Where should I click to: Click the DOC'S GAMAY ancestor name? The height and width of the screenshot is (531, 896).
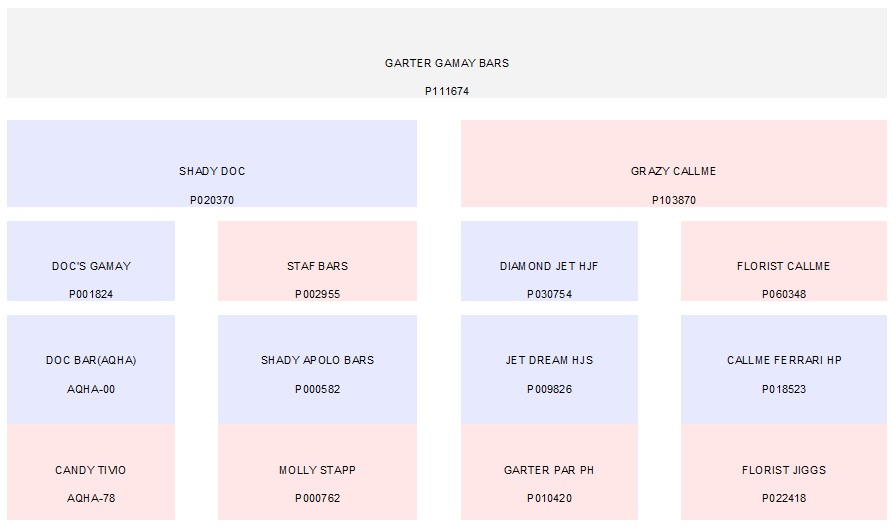click(x=91, y=267)
